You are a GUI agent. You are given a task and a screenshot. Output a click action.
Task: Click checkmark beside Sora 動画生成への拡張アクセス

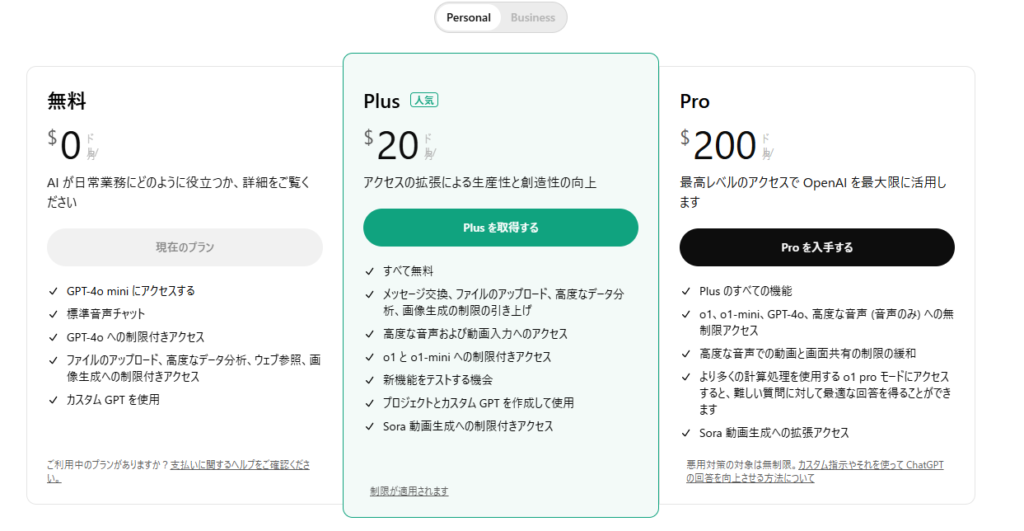tap(686, 433)
